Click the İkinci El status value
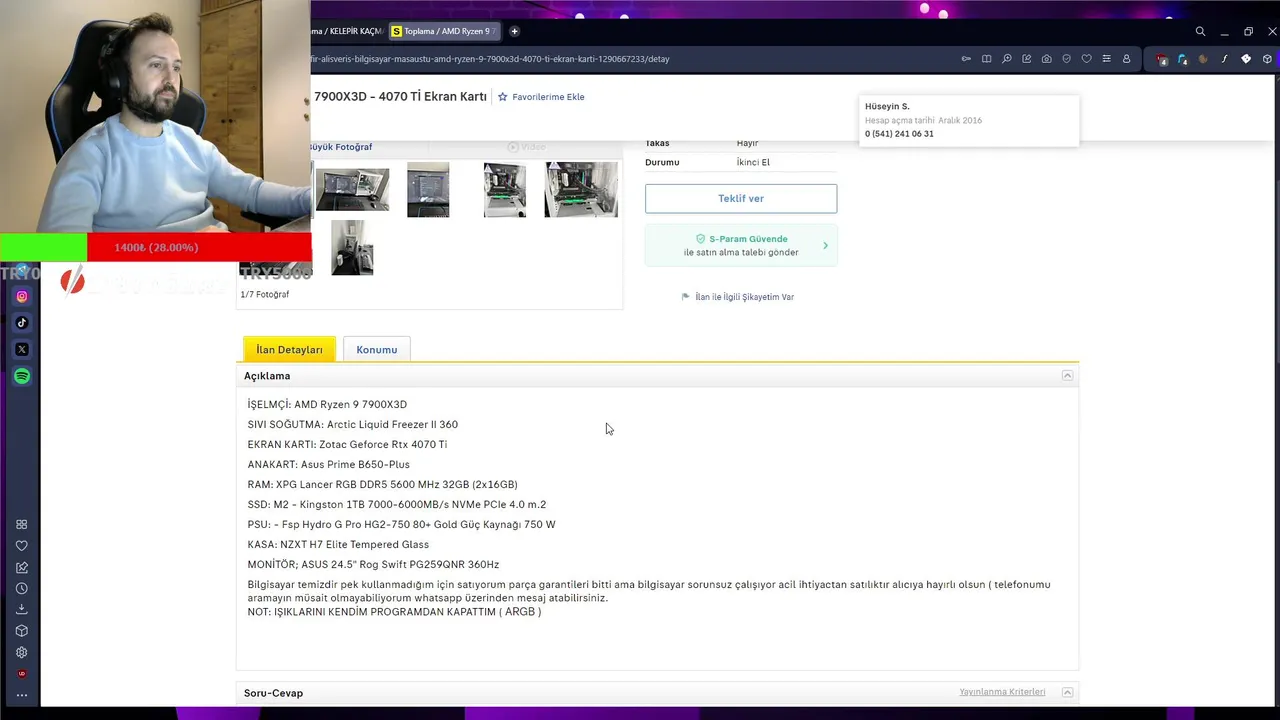This screenshot has width=1280, height=720. point(753,162)
